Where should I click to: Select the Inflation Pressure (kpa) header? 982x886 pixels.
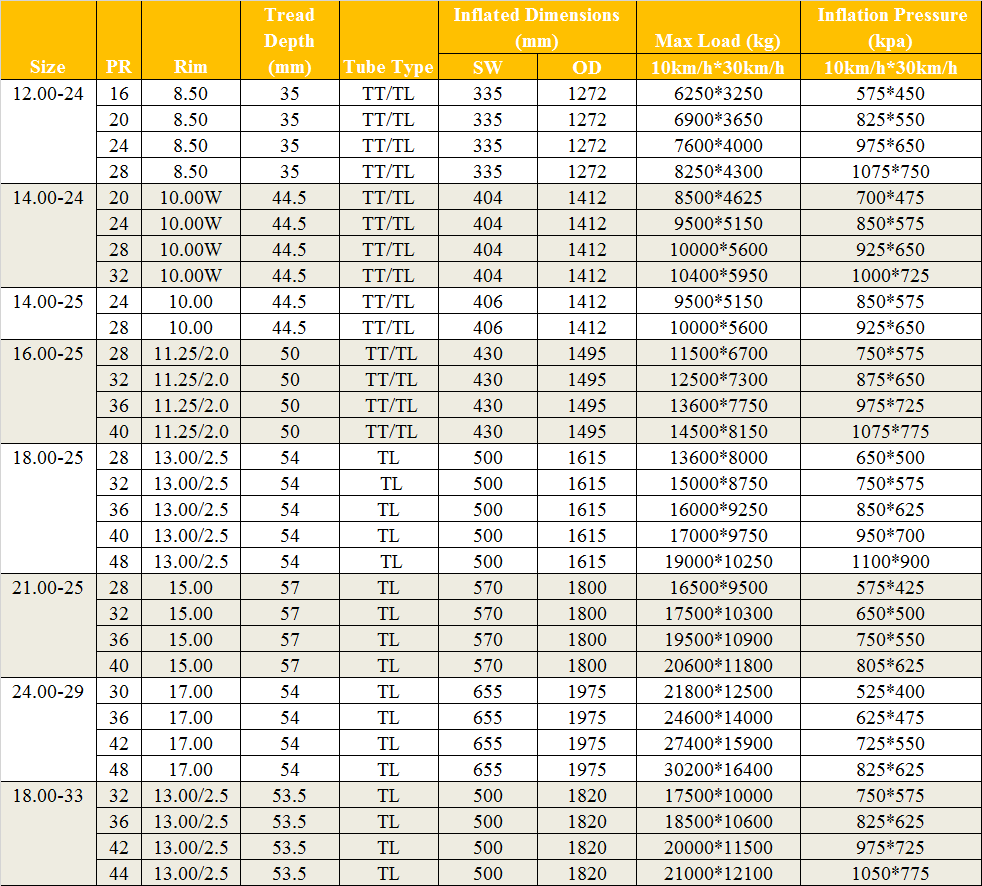click(891, 28)
